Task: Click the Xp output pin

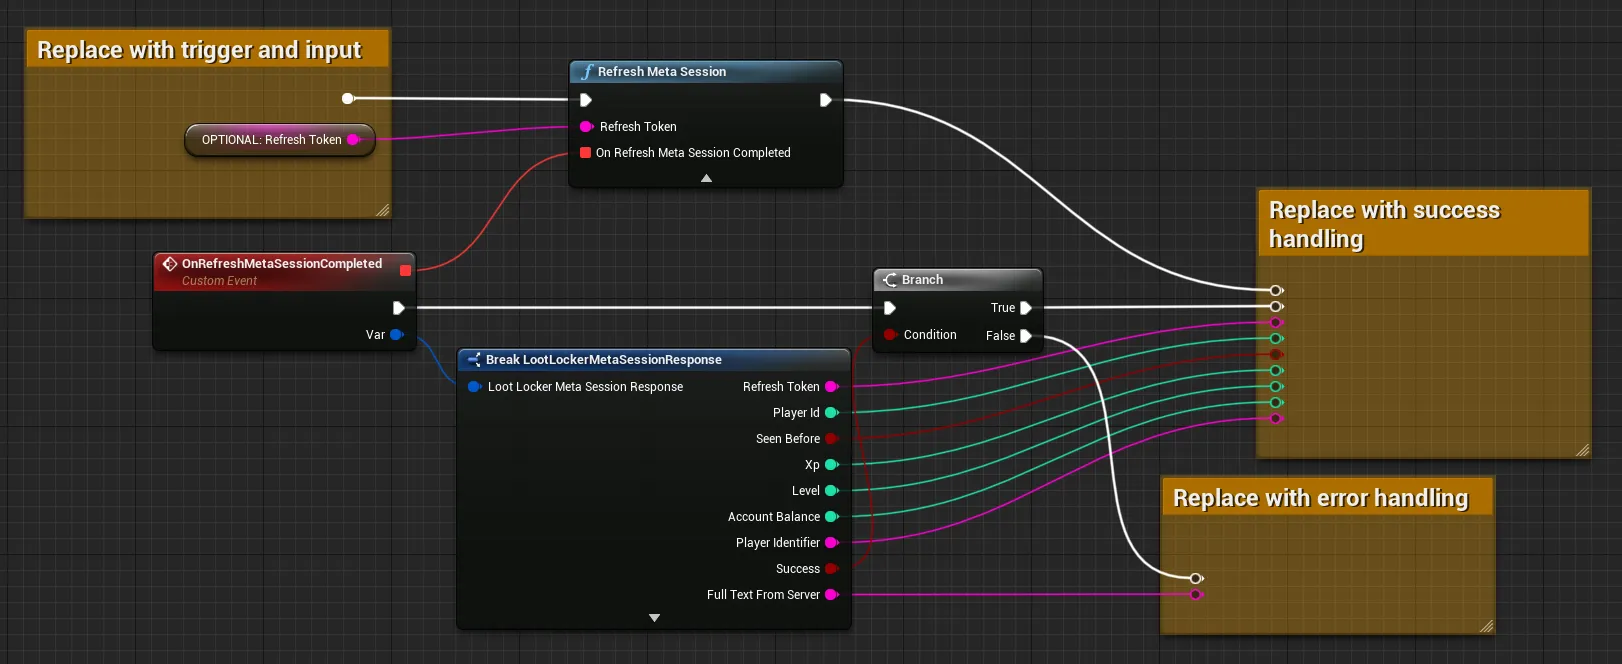Action: 831,465
